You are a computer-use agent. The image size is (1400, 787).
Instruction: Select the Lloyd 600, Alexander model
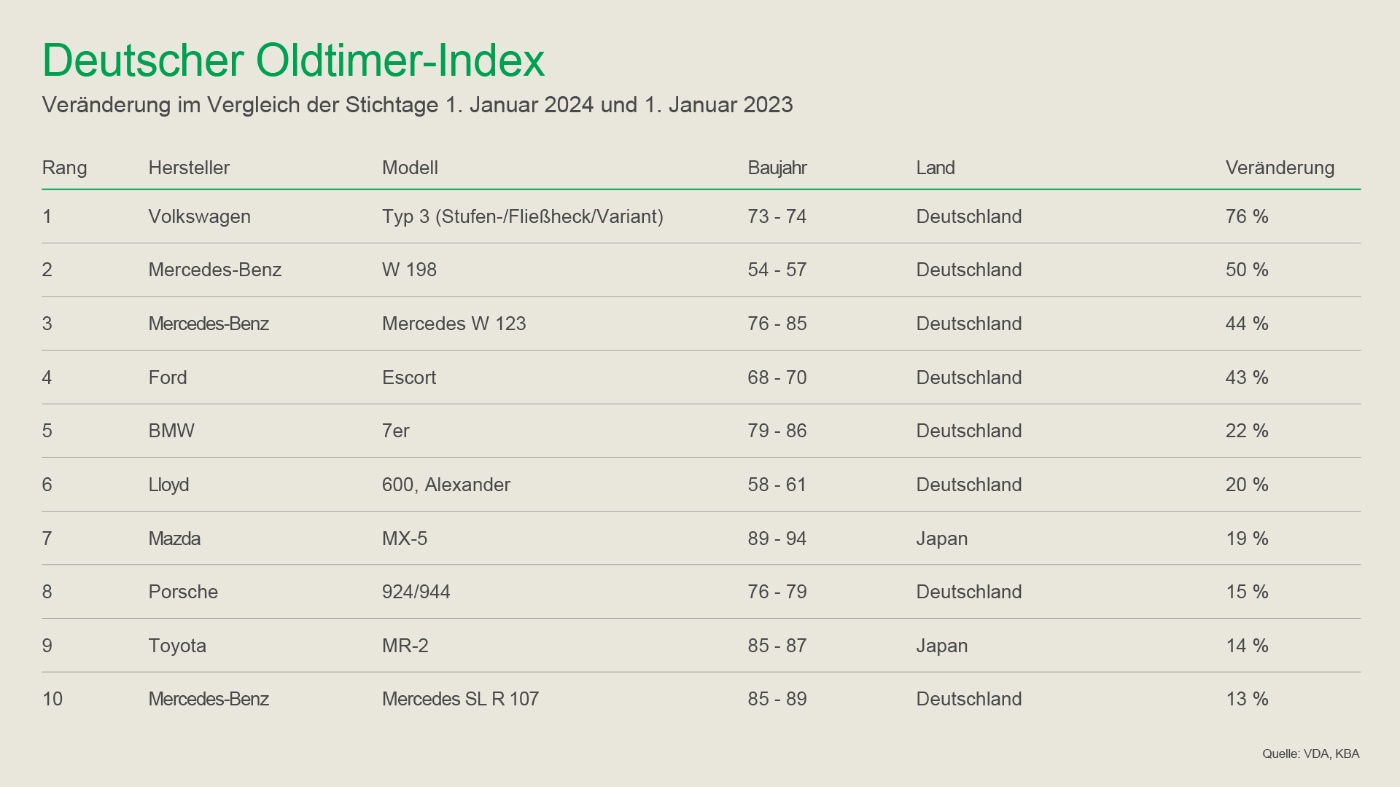(x=446, y=485)
